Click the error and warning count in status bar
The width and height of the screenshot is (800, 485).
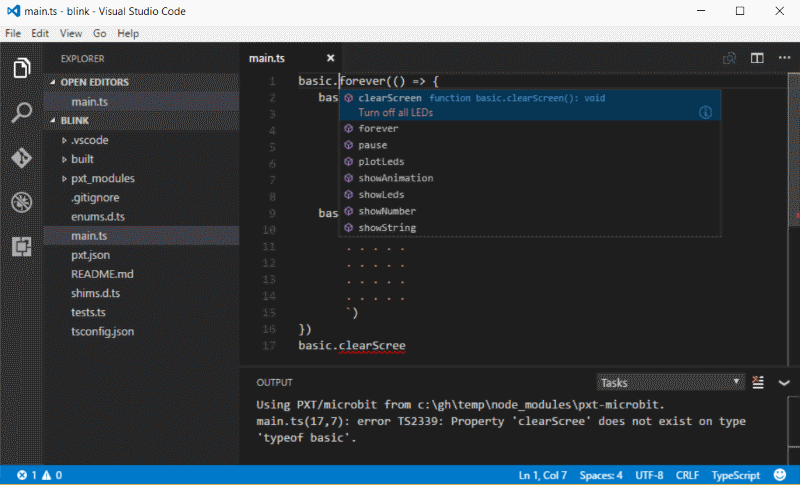pyautogui.click(x=39, y=475)
